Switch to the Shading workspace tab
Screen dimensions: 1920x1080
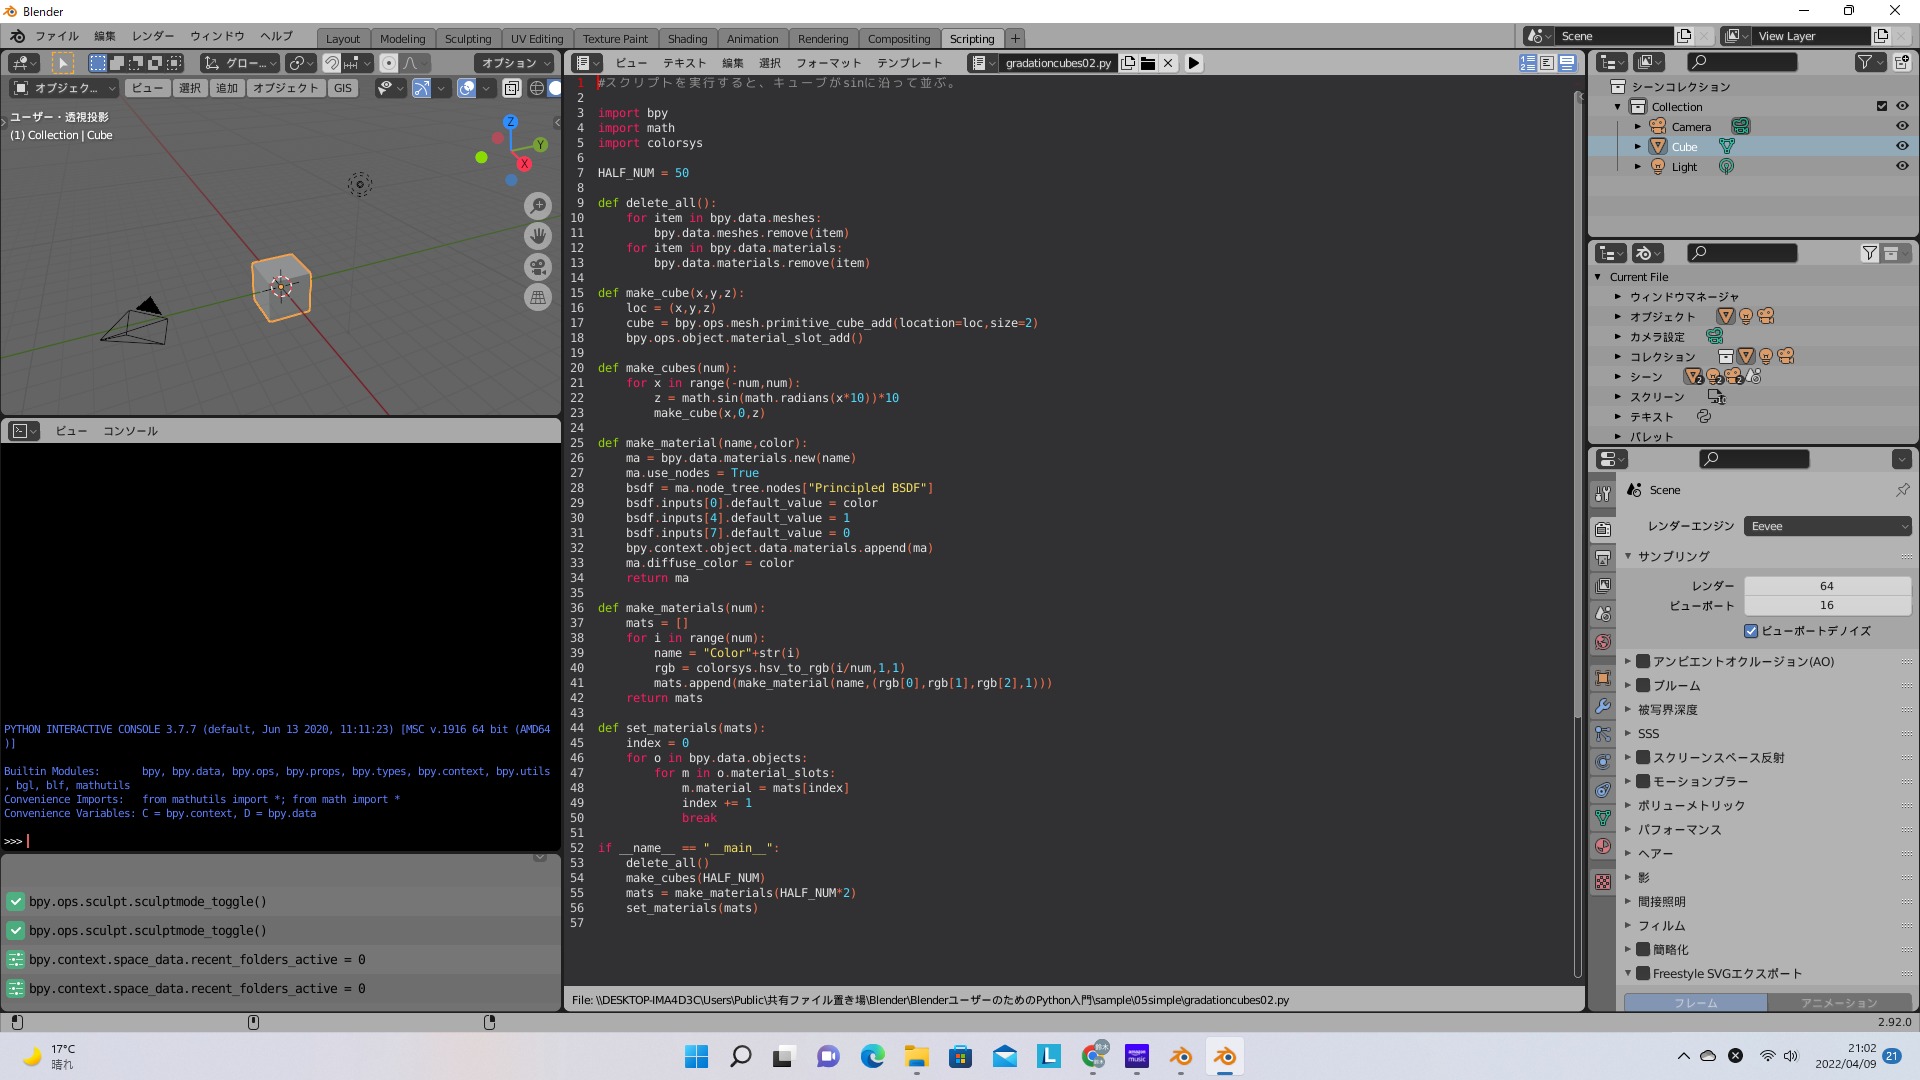(x=687, y=39)
